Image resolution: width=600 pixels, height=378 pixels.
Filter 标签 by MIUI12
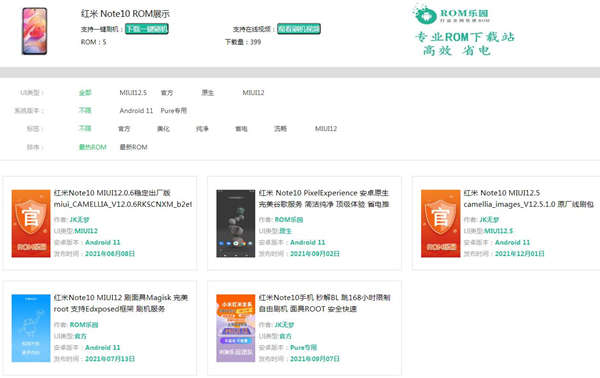(x=326, y=129)
